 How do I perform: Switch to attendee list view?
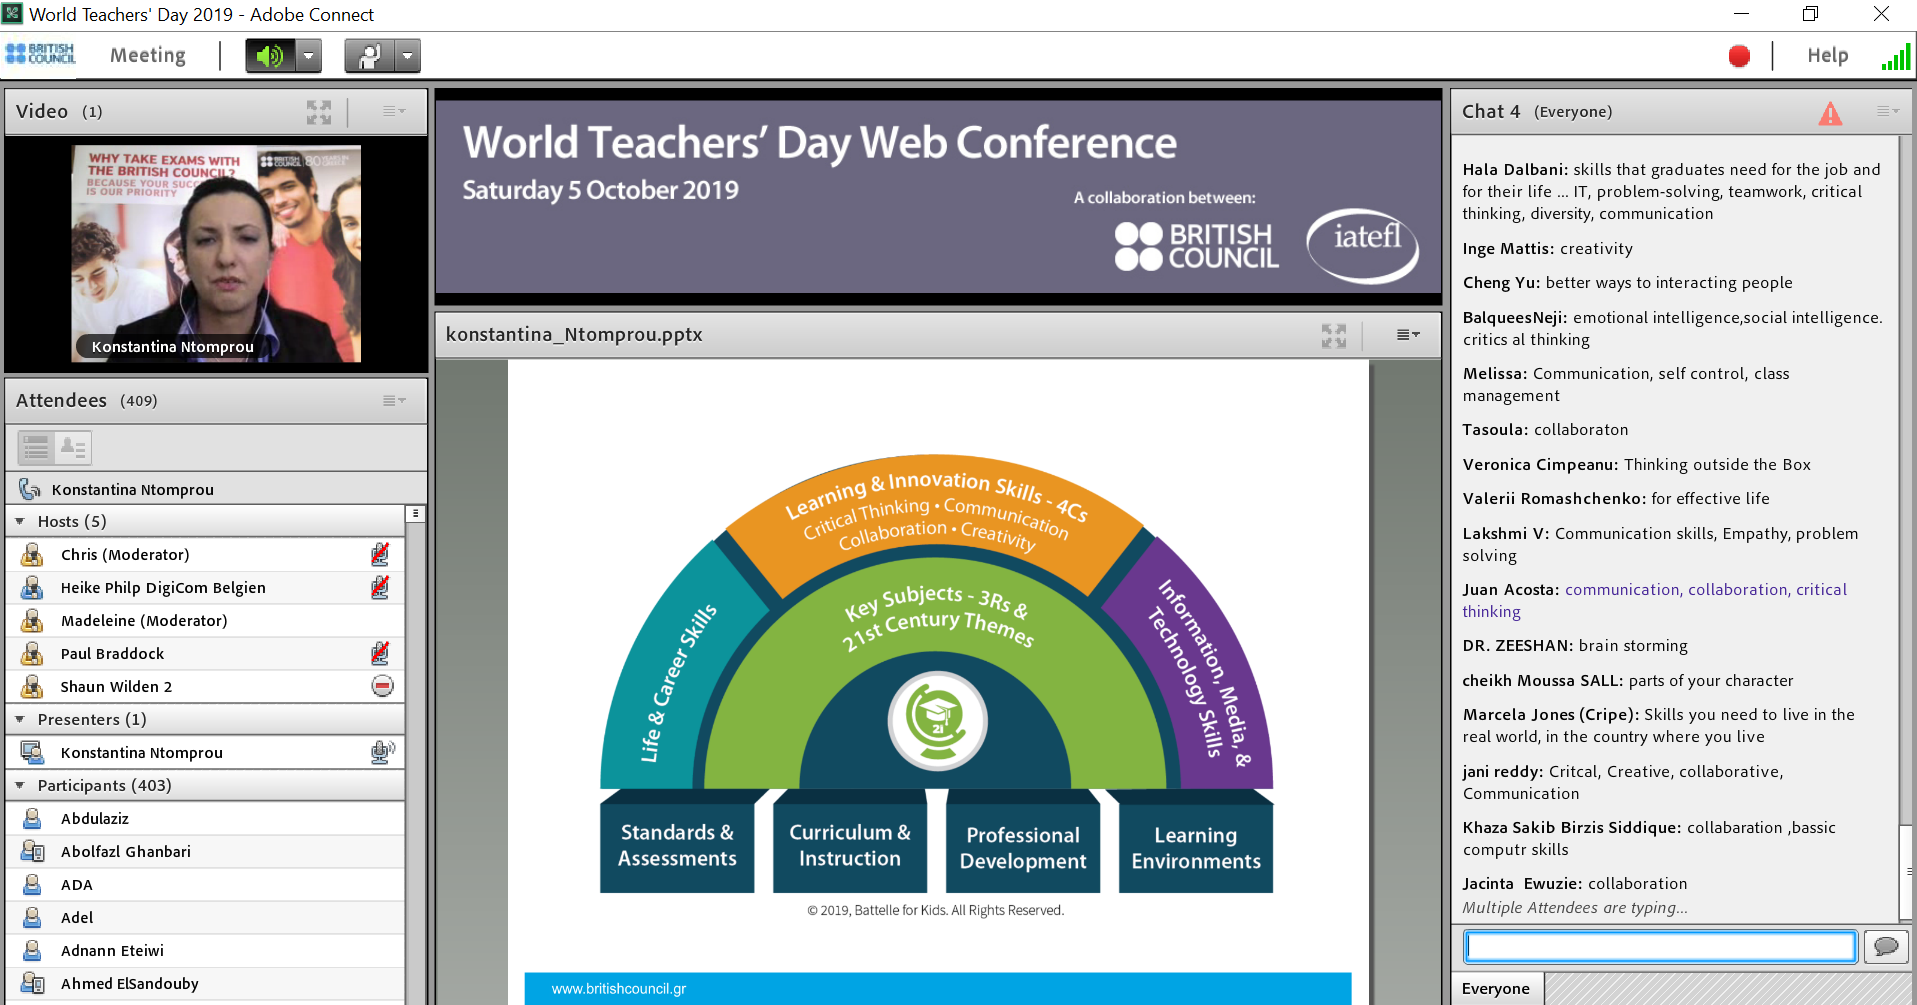point(37,447)
